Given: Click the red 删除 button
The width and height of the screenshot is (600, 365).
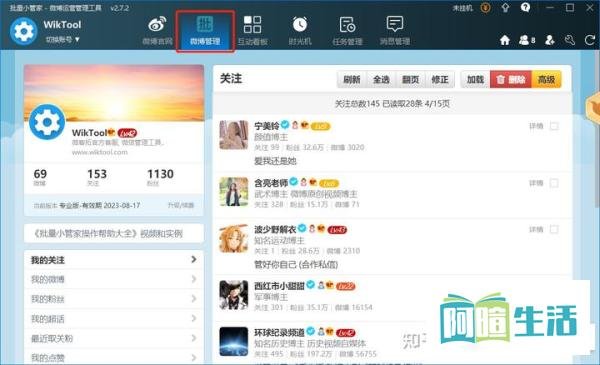Looking at the screenshot, I should (x=511, y=80).
